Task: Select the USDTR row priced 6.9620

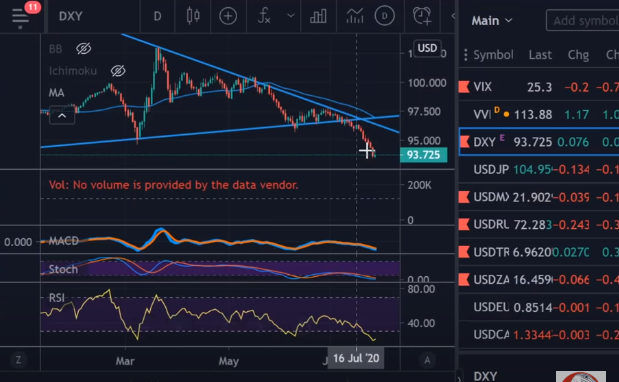Action: click(x=539, y=252)
